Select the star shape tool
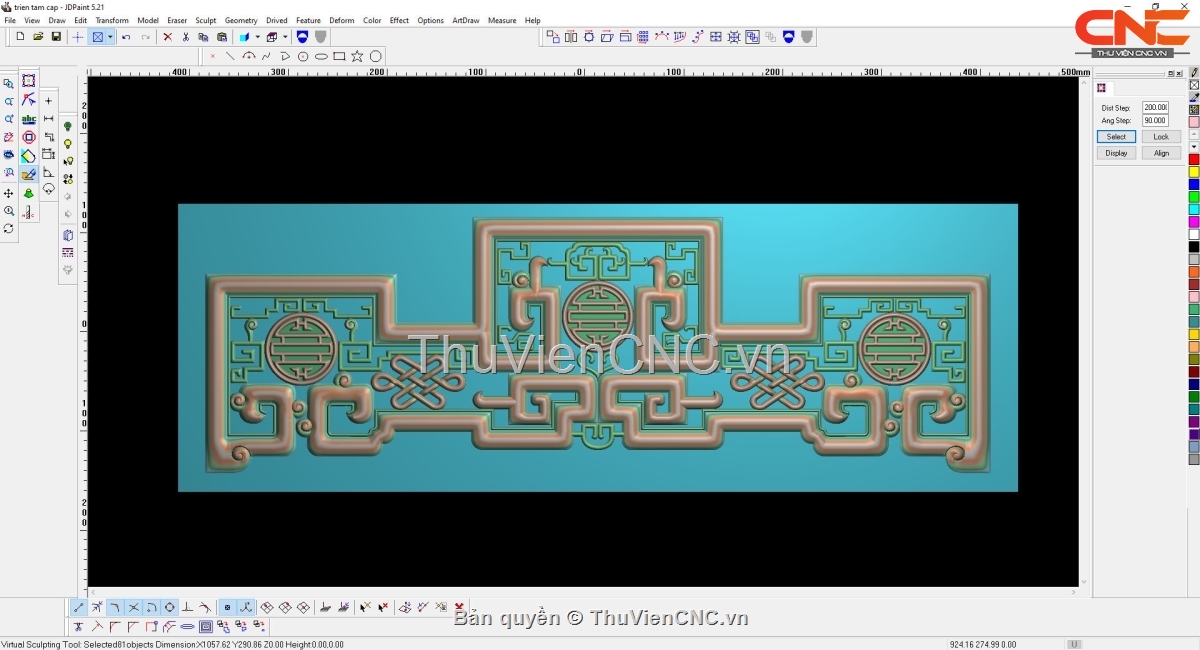 click(x=357, y=56)
